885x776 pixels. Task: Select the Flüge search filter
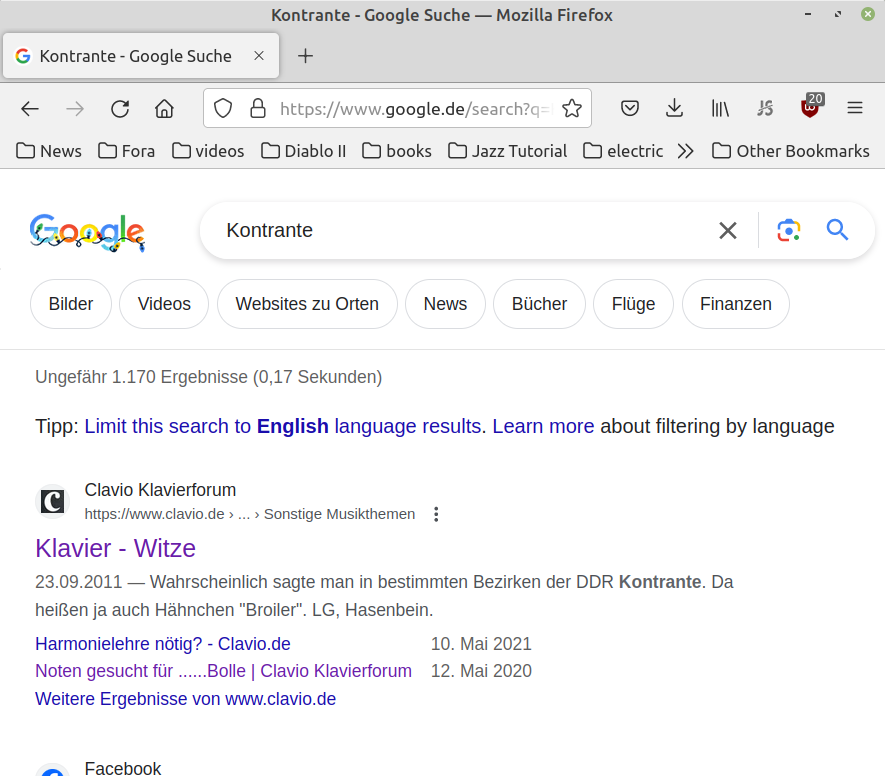(x=633, y=304)
